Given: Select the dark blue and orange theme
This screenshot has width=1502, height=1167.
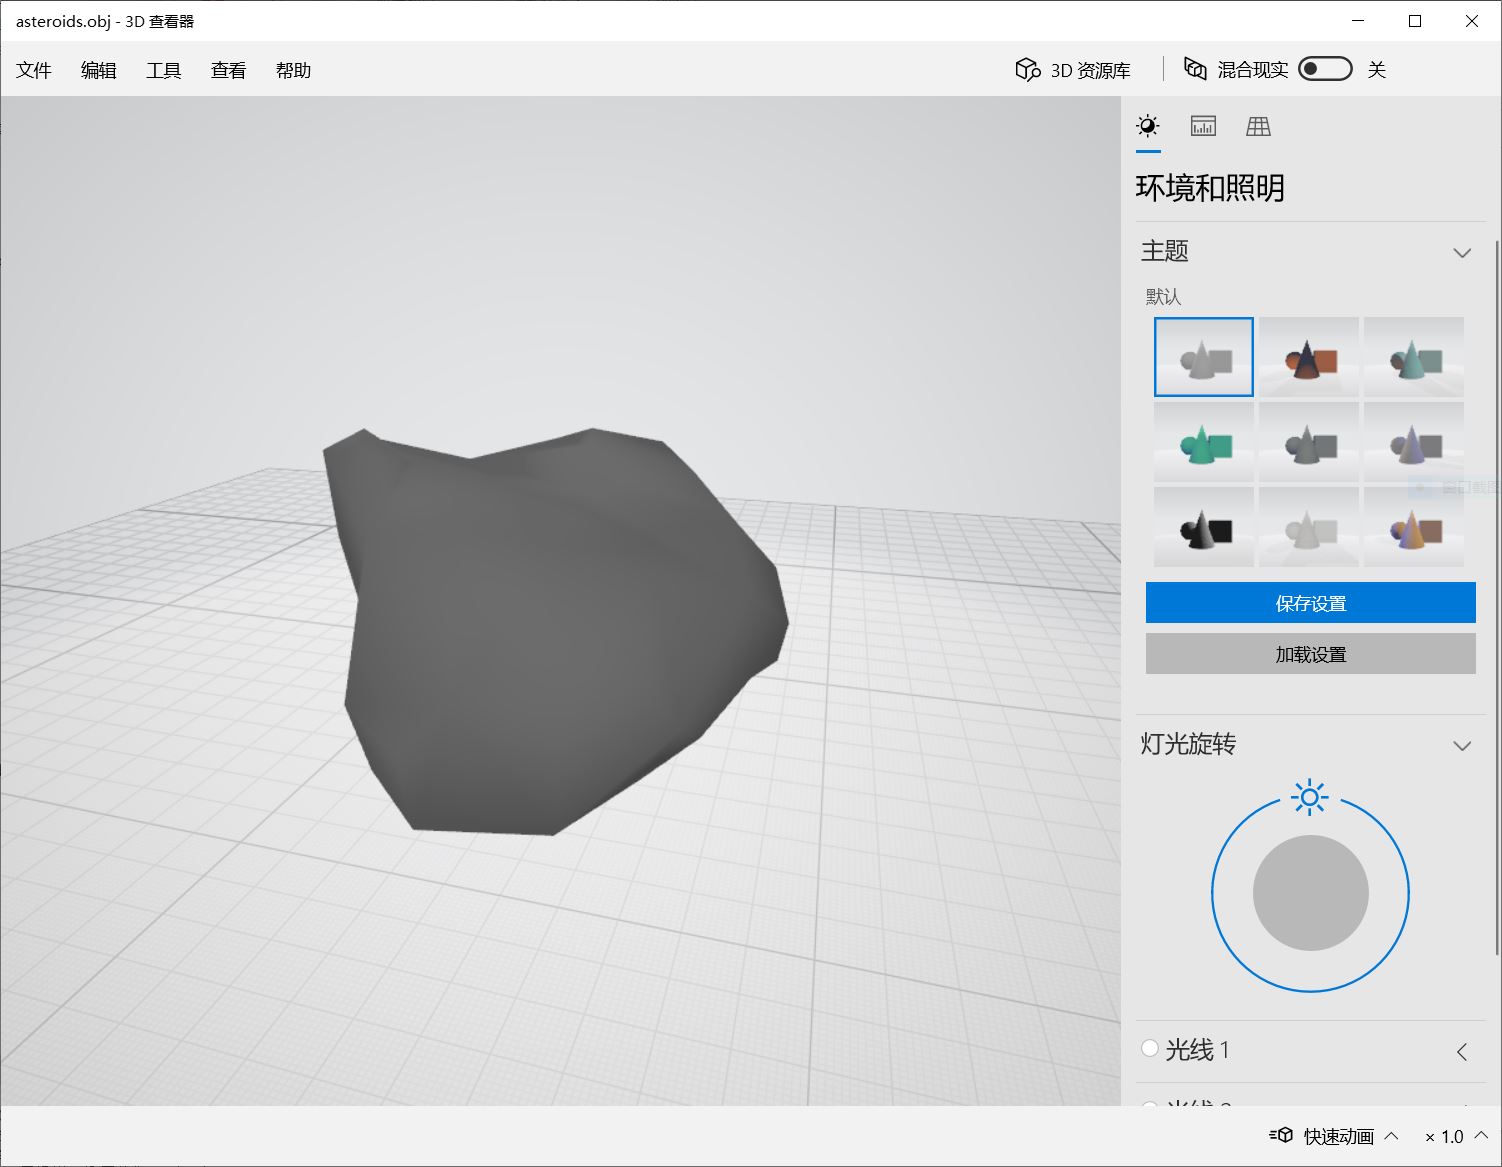Looking at the screenshot, I should pyautogui.click(x=1309, y=357).
